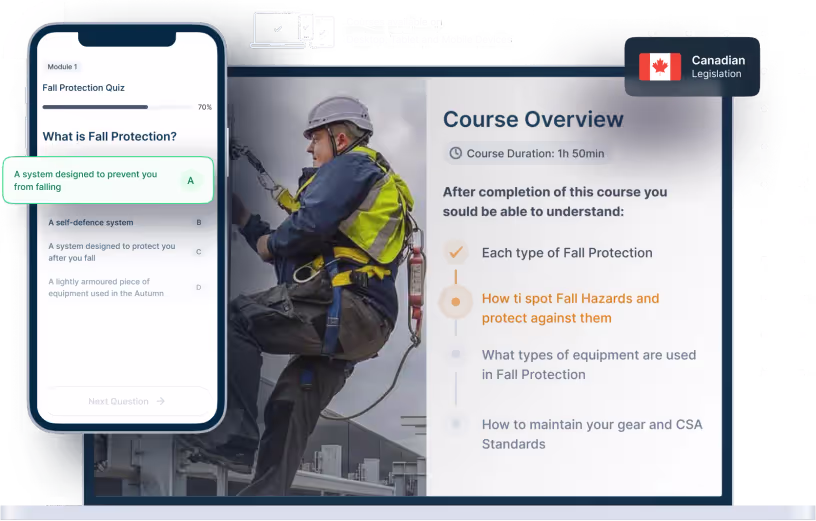Click the clock icon beside Course Duration
This screenshot has height=521, width=816.
(455, 153)
